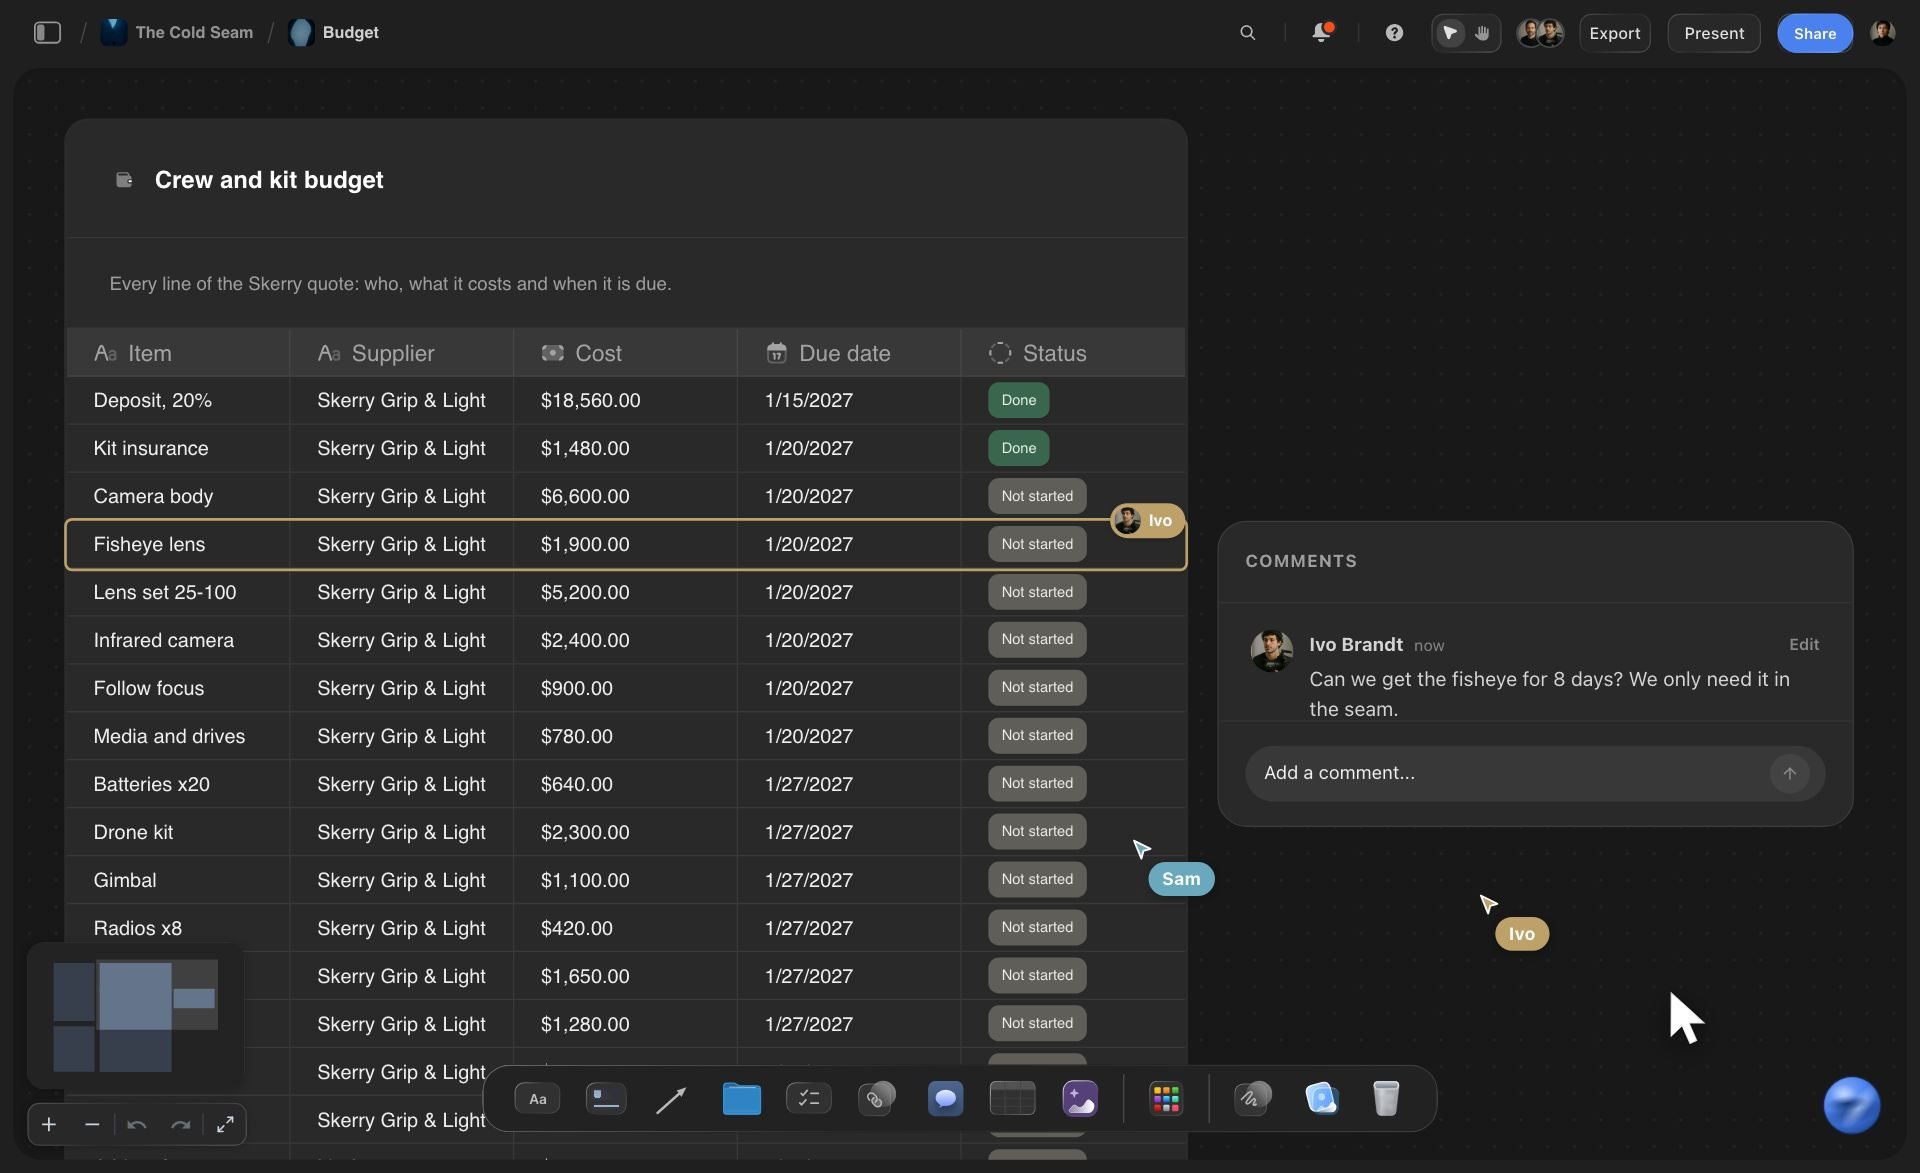Insert a table from the toolbar

(1012, 1099)
